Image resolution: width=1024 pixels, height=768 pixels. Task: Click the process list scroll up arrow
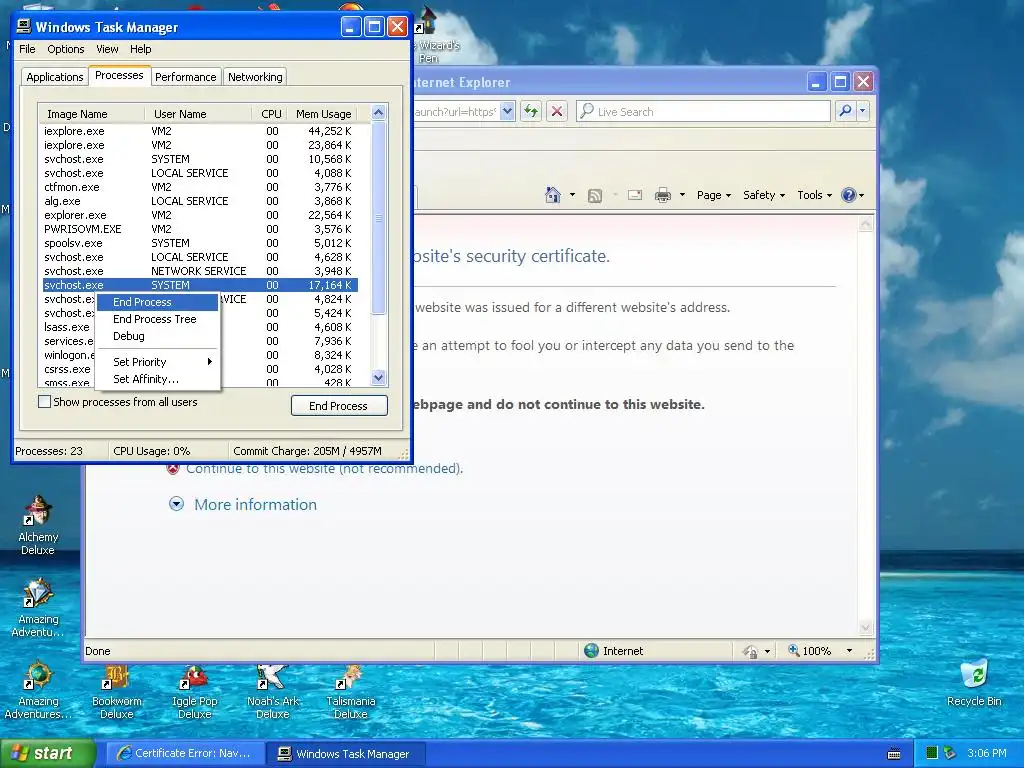[379, 112]
